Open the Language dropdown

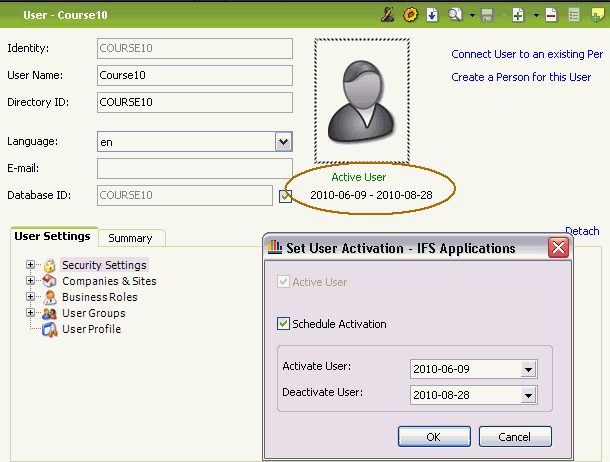pos(283,142)
